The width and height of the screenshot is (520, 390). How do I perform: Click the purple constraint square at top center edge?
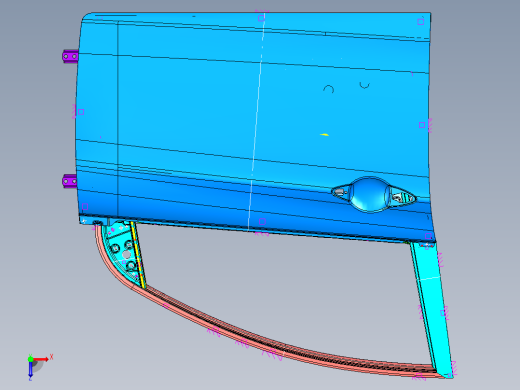(x=261, y=18)
